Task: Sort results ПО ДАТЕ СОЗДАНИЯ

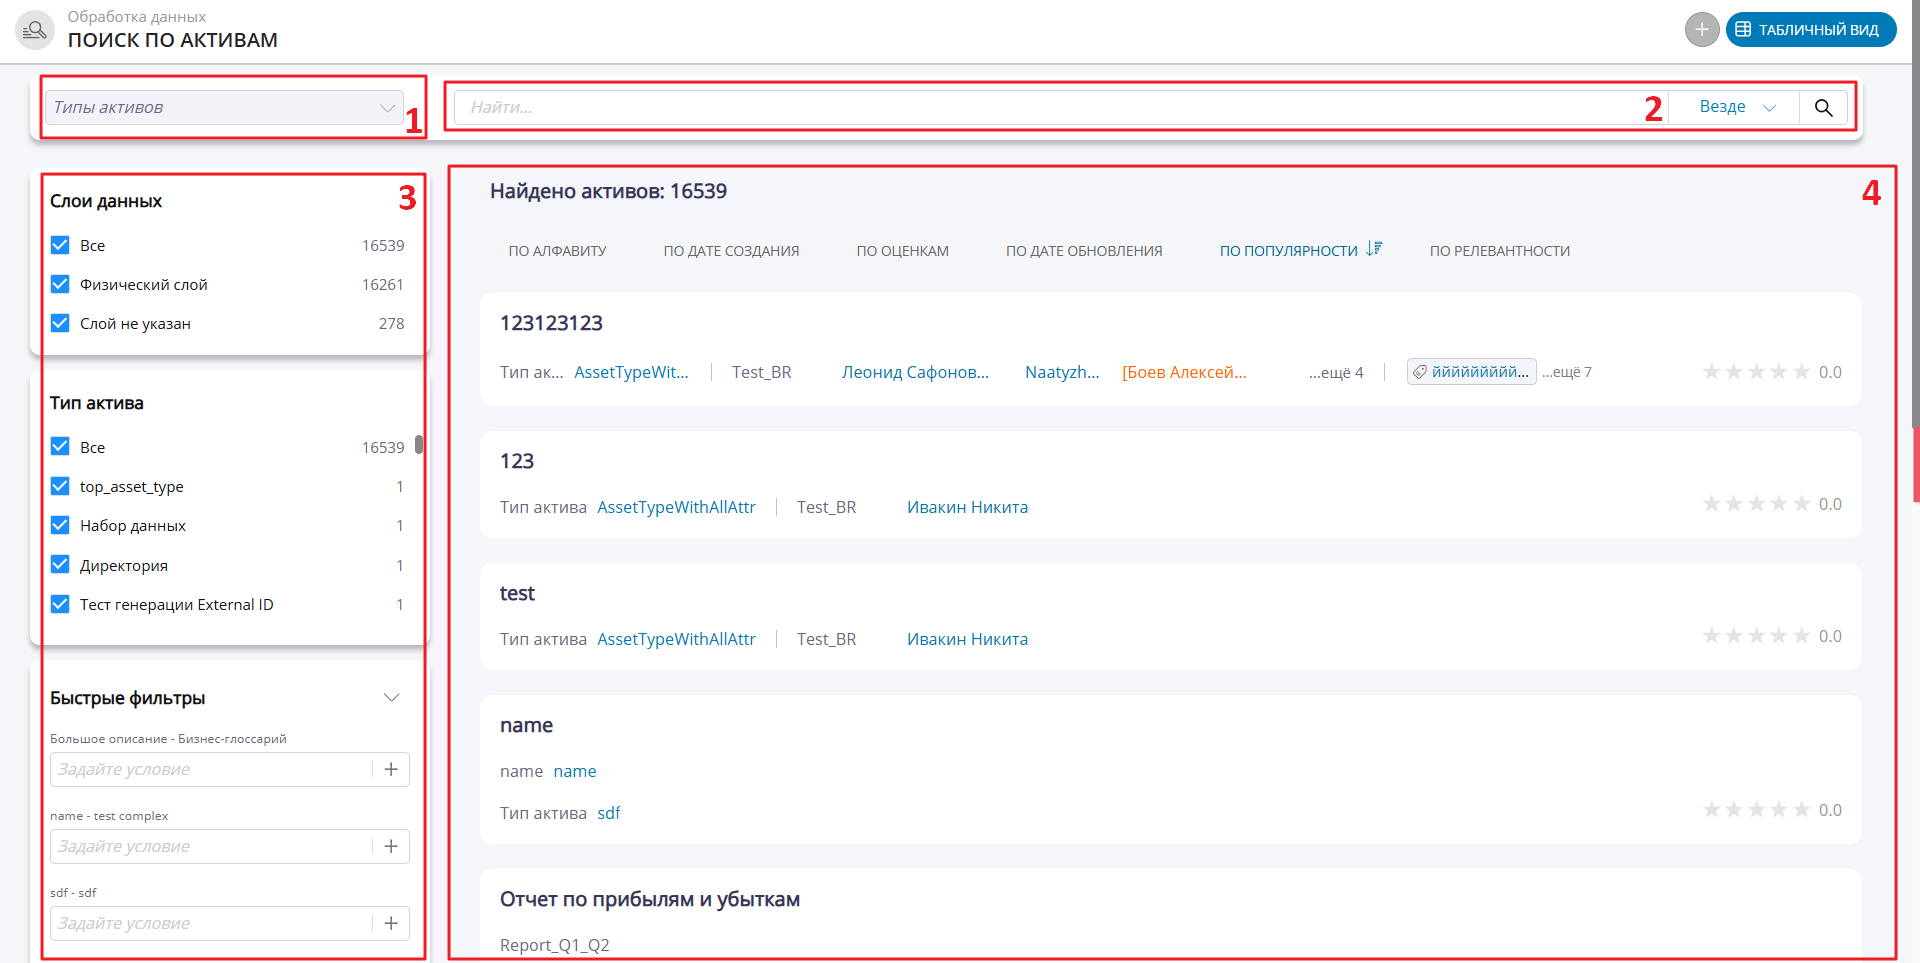Action: tap(731, 251)
